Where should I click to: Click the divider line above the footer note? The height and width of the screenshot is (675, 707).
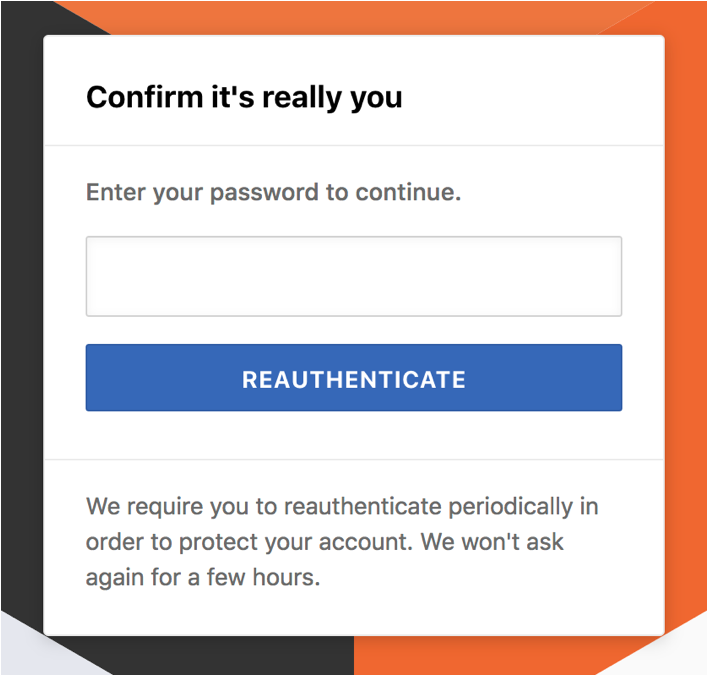[x=354, y=459]
